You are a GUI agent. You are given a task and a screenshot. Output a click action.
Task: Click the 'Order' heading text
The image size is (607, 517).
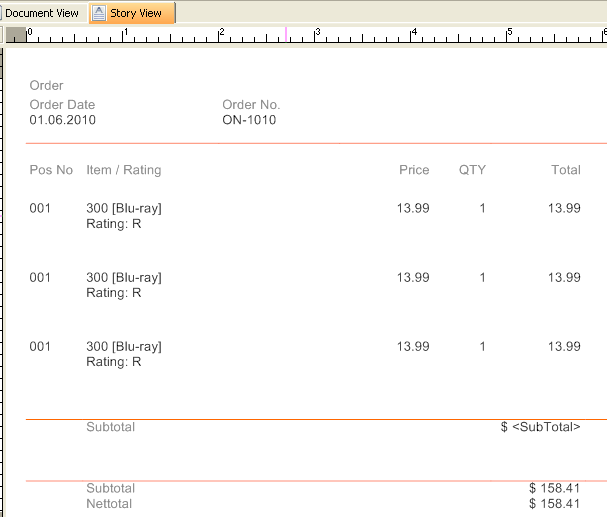click(47, 86)
